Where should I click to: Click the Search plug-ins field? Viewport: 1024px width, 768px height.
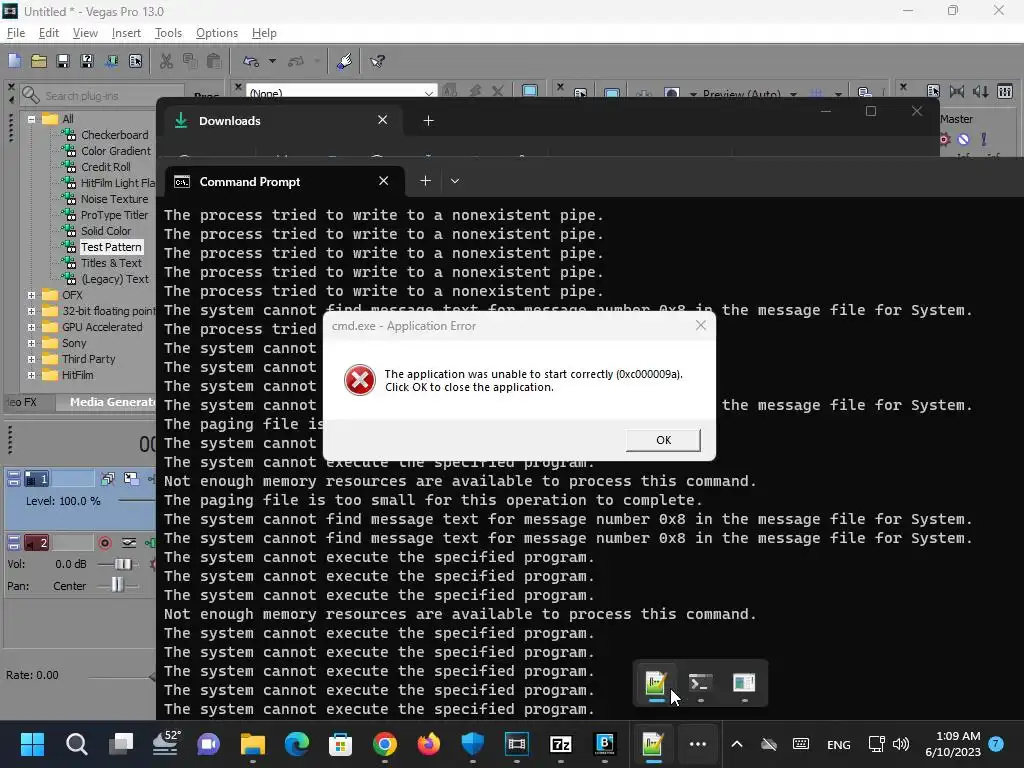[x=104, y=95]
